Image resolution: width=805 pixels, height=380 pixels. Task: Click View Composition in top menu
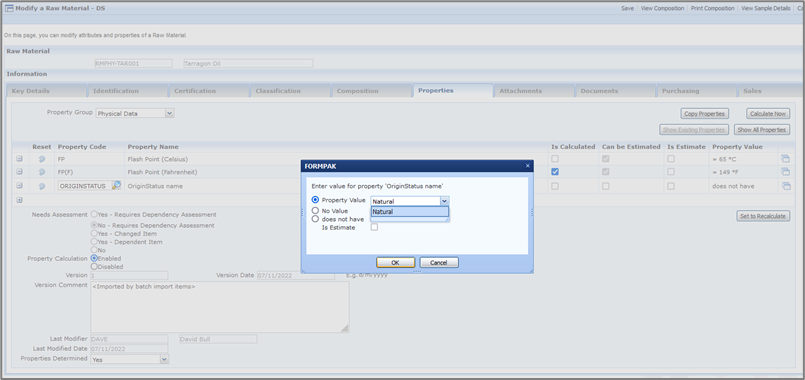point(662,8)
